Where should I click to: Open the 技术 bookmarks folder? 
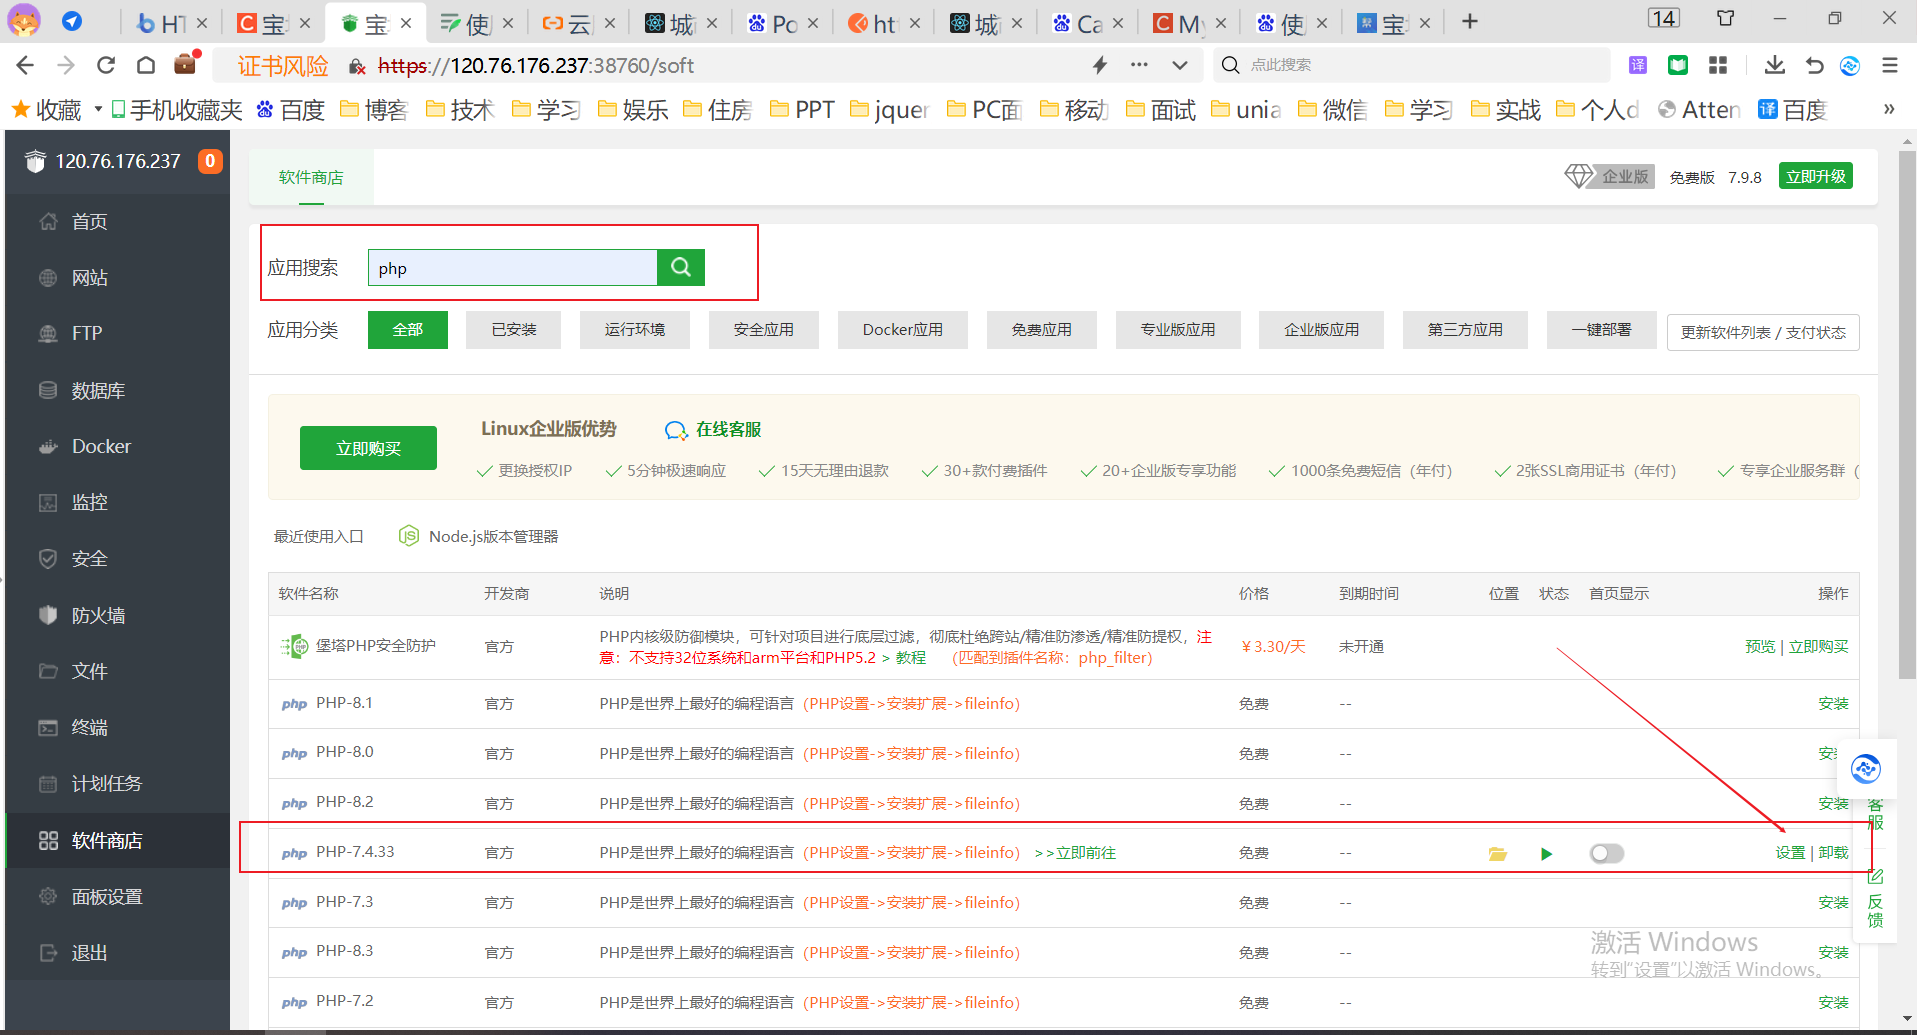pyautogui.click(x=460, y=109)
